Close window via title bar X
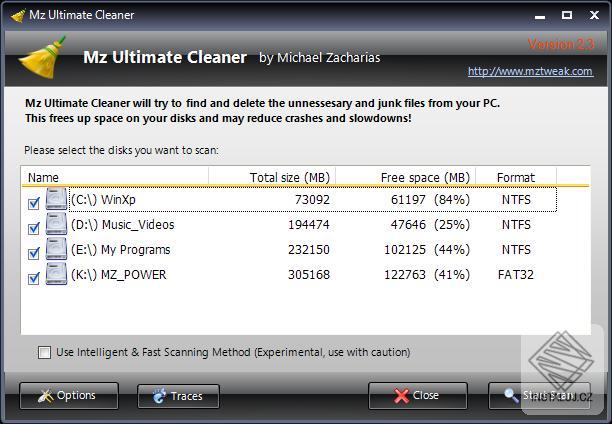 coord(594,15)
